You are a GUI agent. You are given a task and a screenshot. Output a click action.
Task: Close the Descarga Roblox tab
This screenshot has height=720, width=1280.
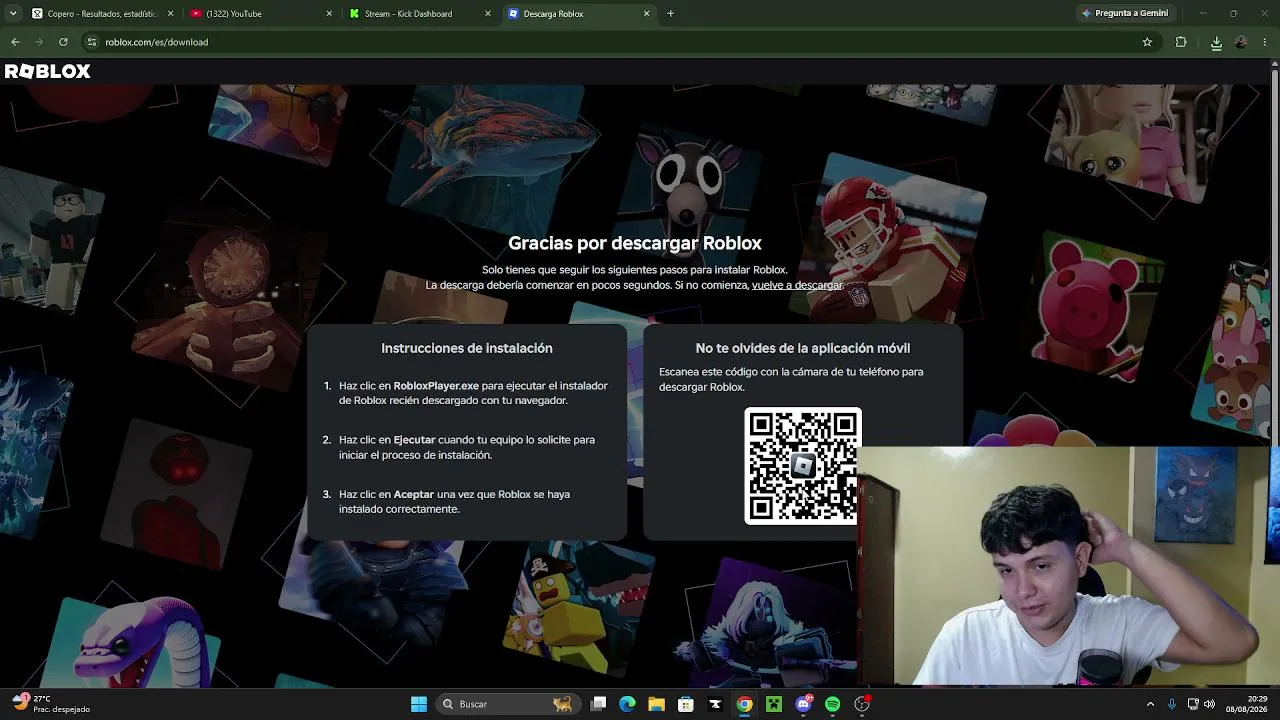click(646, 14)
